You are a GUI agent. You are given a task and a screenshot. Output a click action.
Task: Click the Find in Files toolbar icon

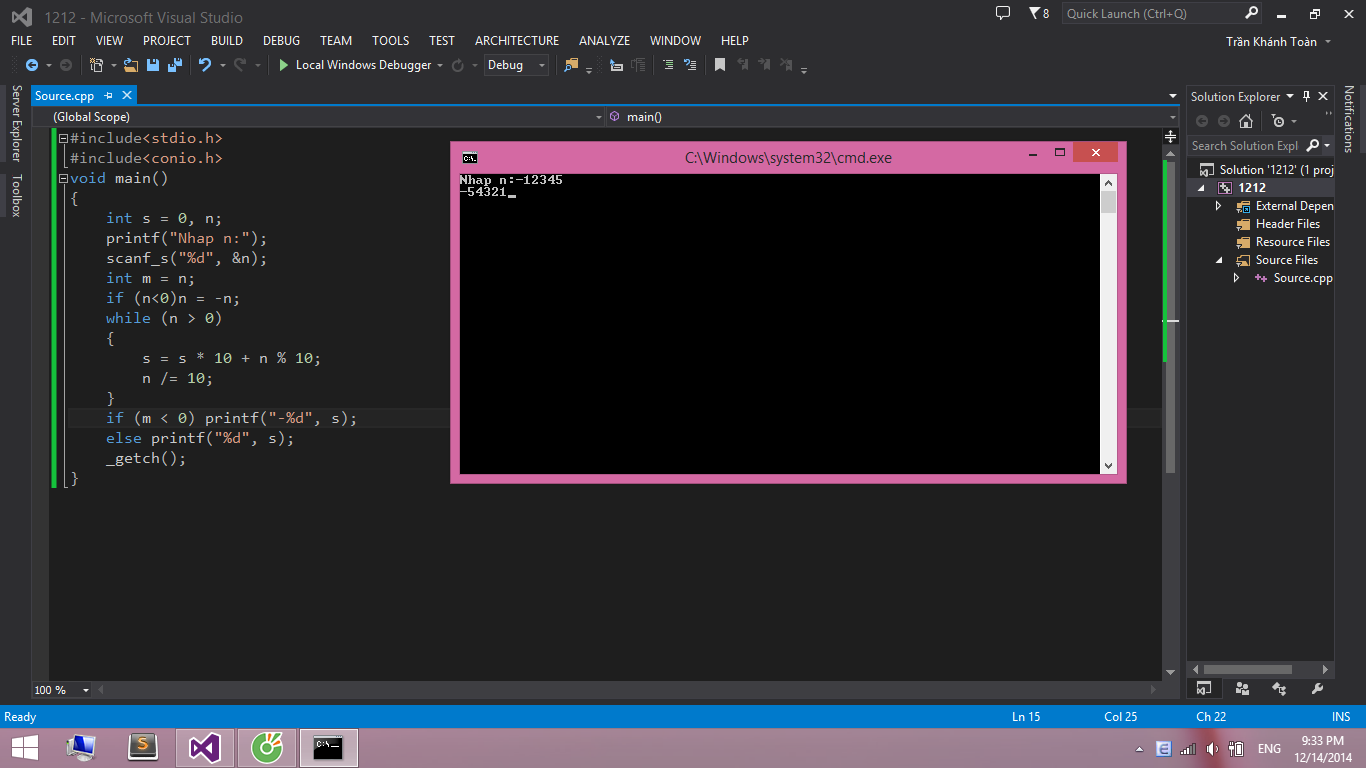571,65
